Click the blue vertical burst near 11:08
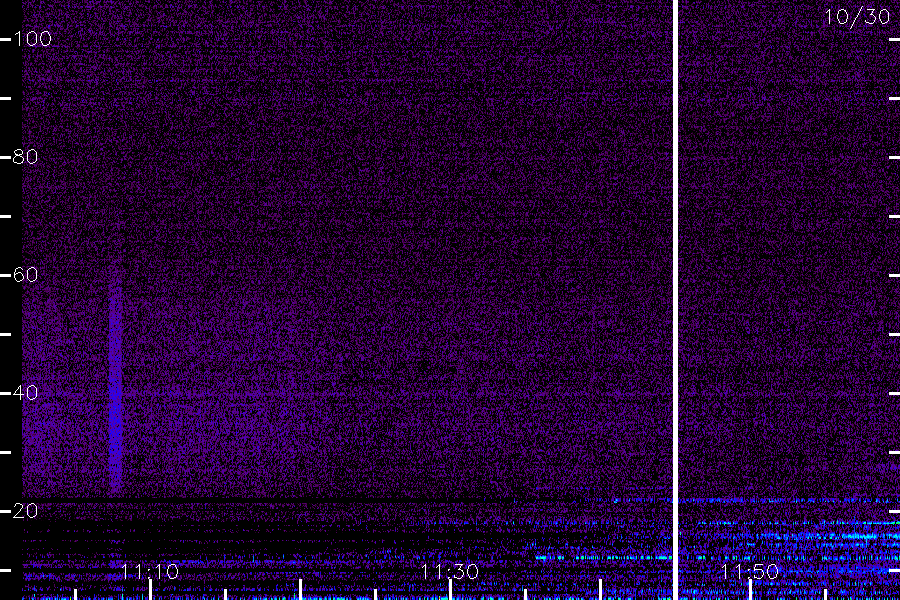 (115, 379)
